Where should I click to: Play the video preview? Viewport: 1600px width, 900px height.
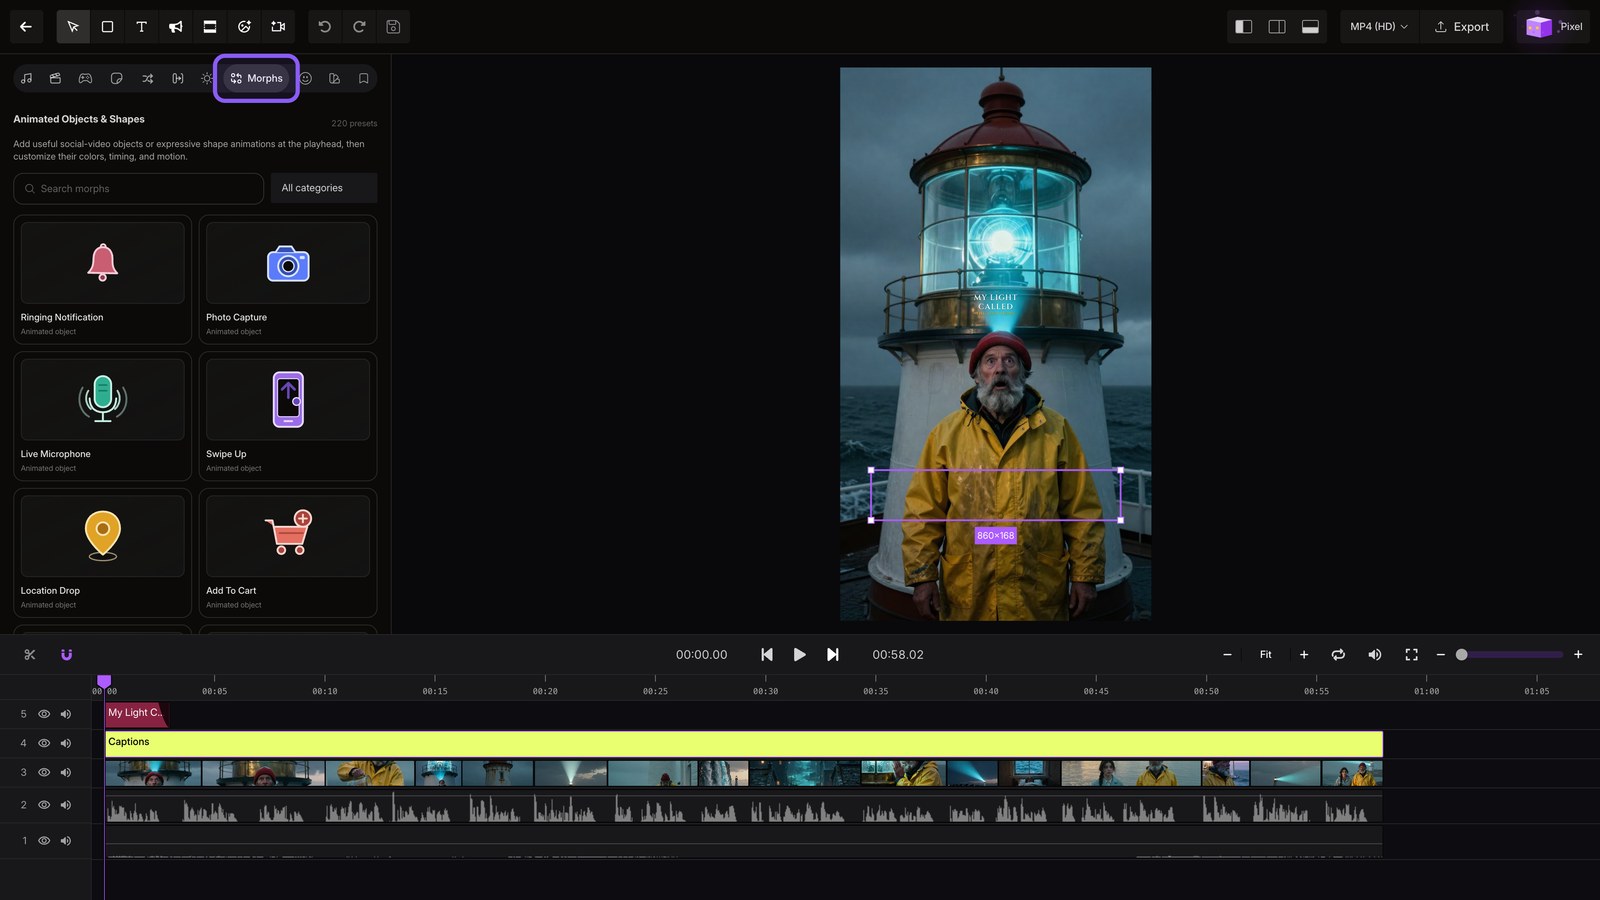(x=799, y=655)
